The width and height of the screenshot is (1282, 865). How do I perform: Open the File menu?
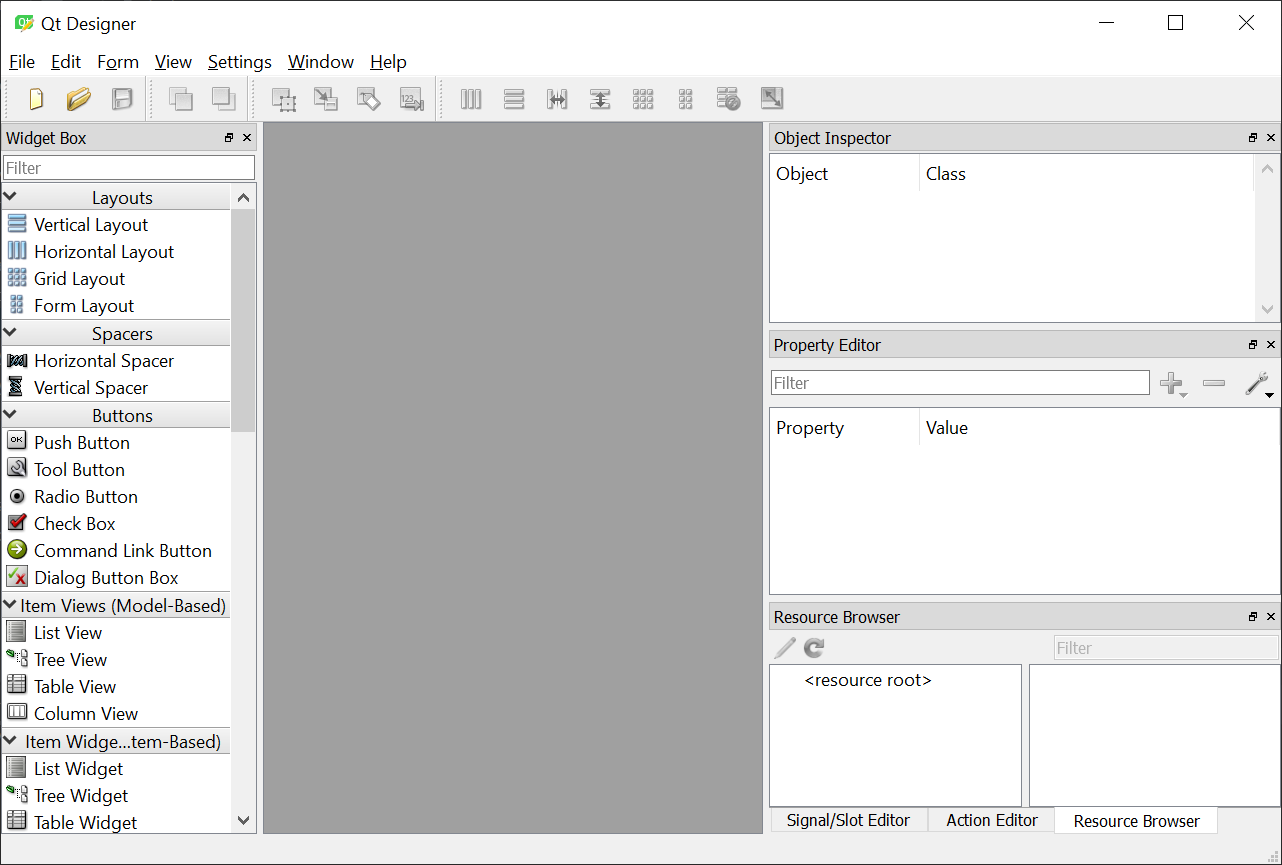tap(22, 62)
